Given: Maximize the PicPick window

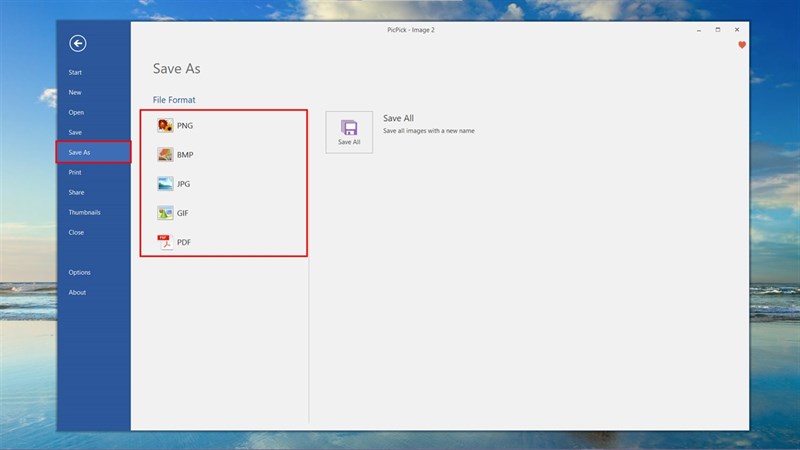Looking at the screenshot, I should 718,30.
